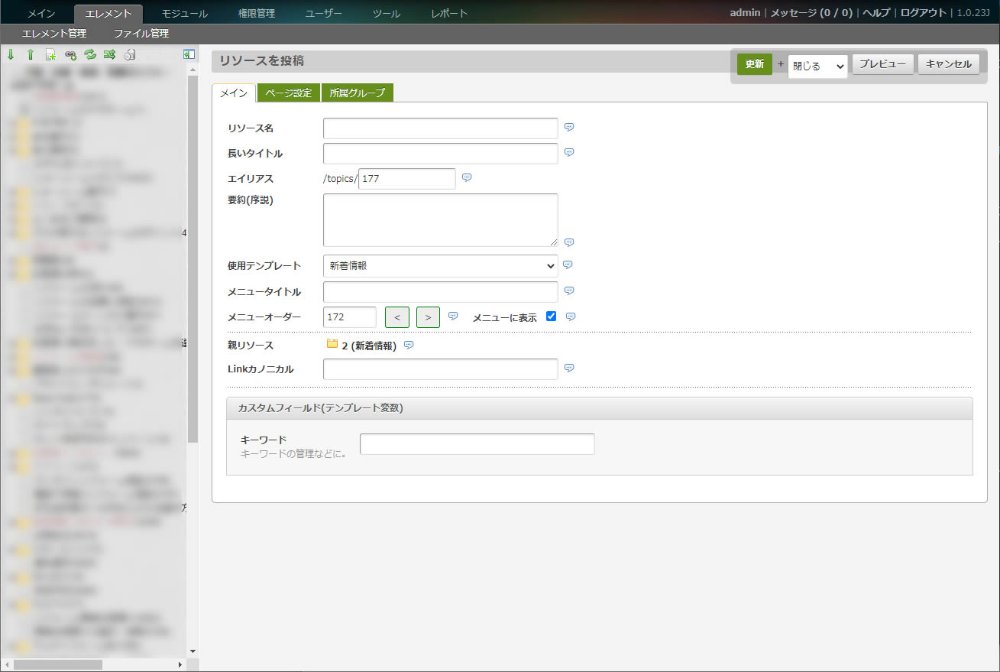Toggle the メニューに表示 checkbox
The width and height of the screenshot is (1000, 672).
coord(551,316)
